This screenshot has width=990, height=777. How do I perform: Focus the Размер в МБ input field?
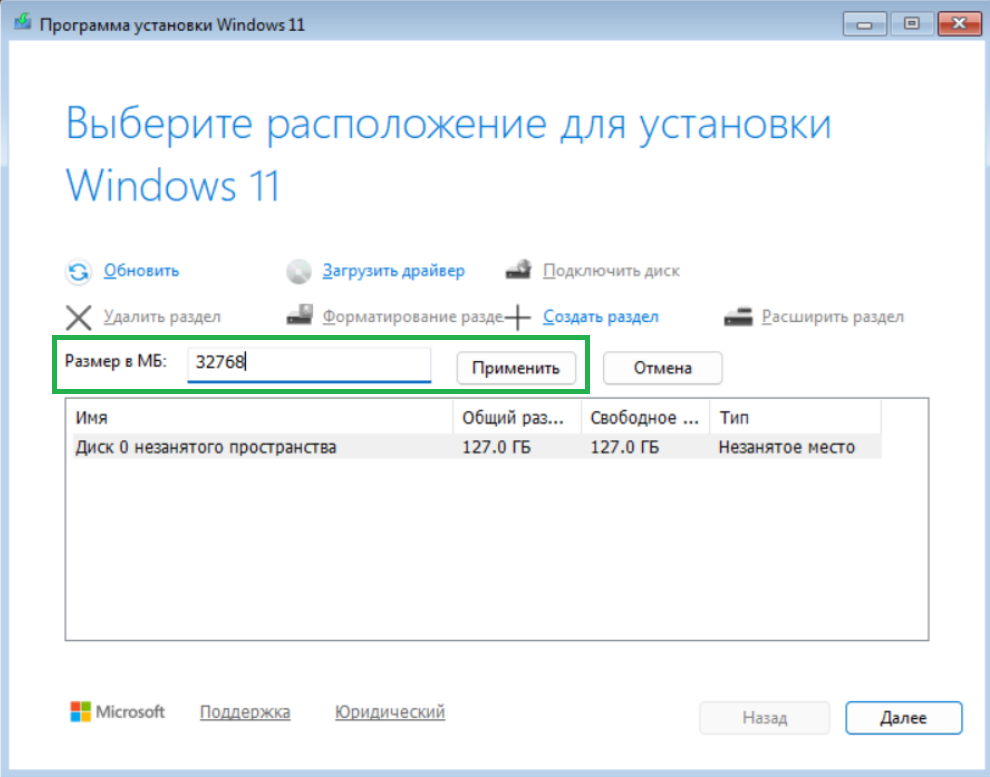click(x=309, y=364)
